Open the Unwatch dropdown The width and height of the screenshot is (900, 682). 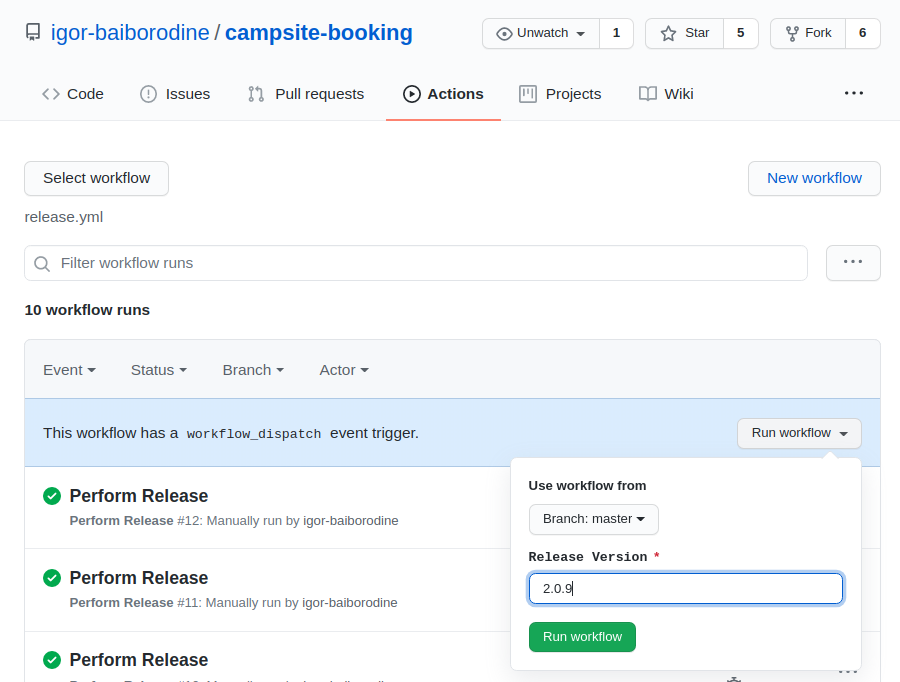point(541,33)
